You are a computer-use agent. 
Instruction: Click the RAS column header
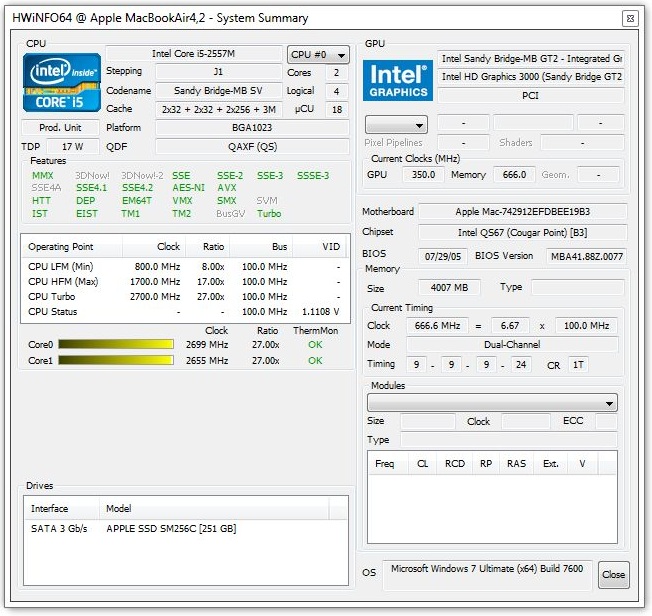(x=517, y=463)
